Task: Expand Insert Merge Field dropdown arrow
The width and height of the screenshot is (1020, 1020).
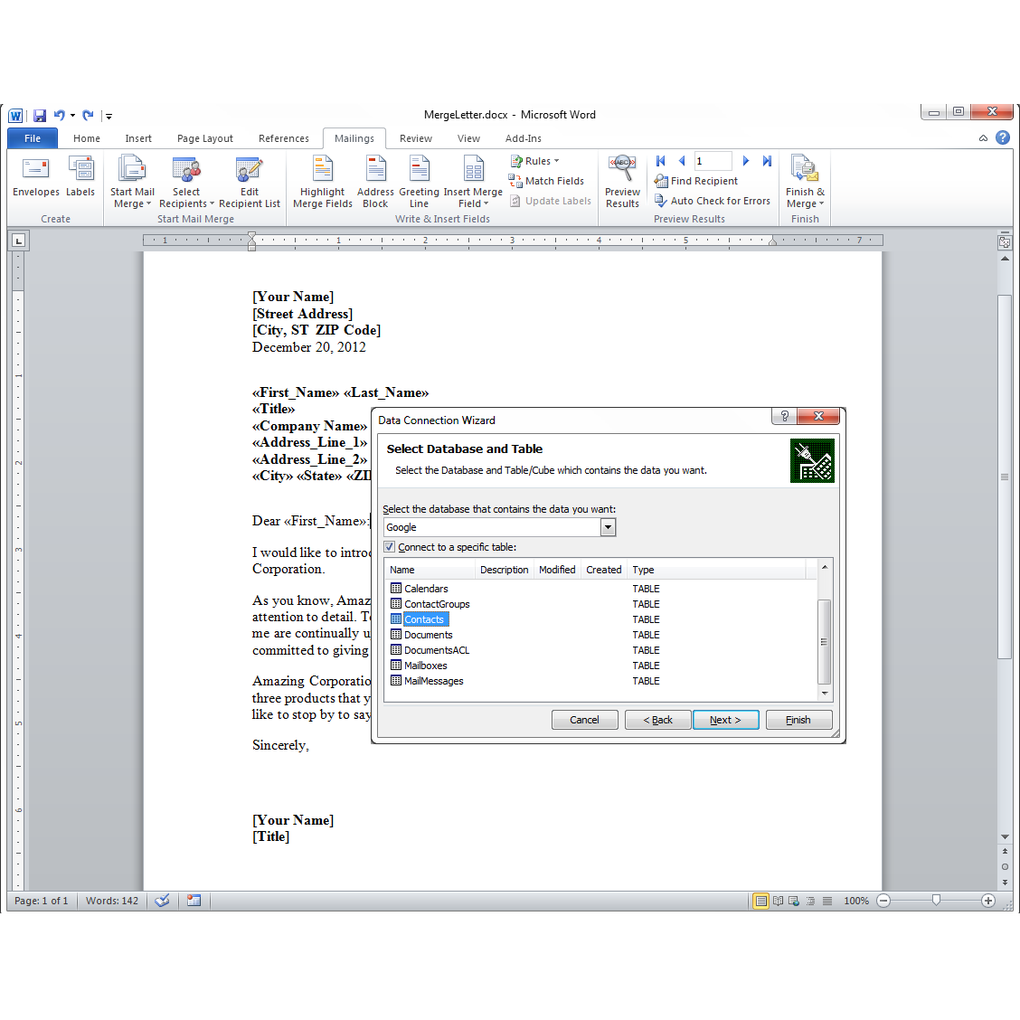Action: 486,204
